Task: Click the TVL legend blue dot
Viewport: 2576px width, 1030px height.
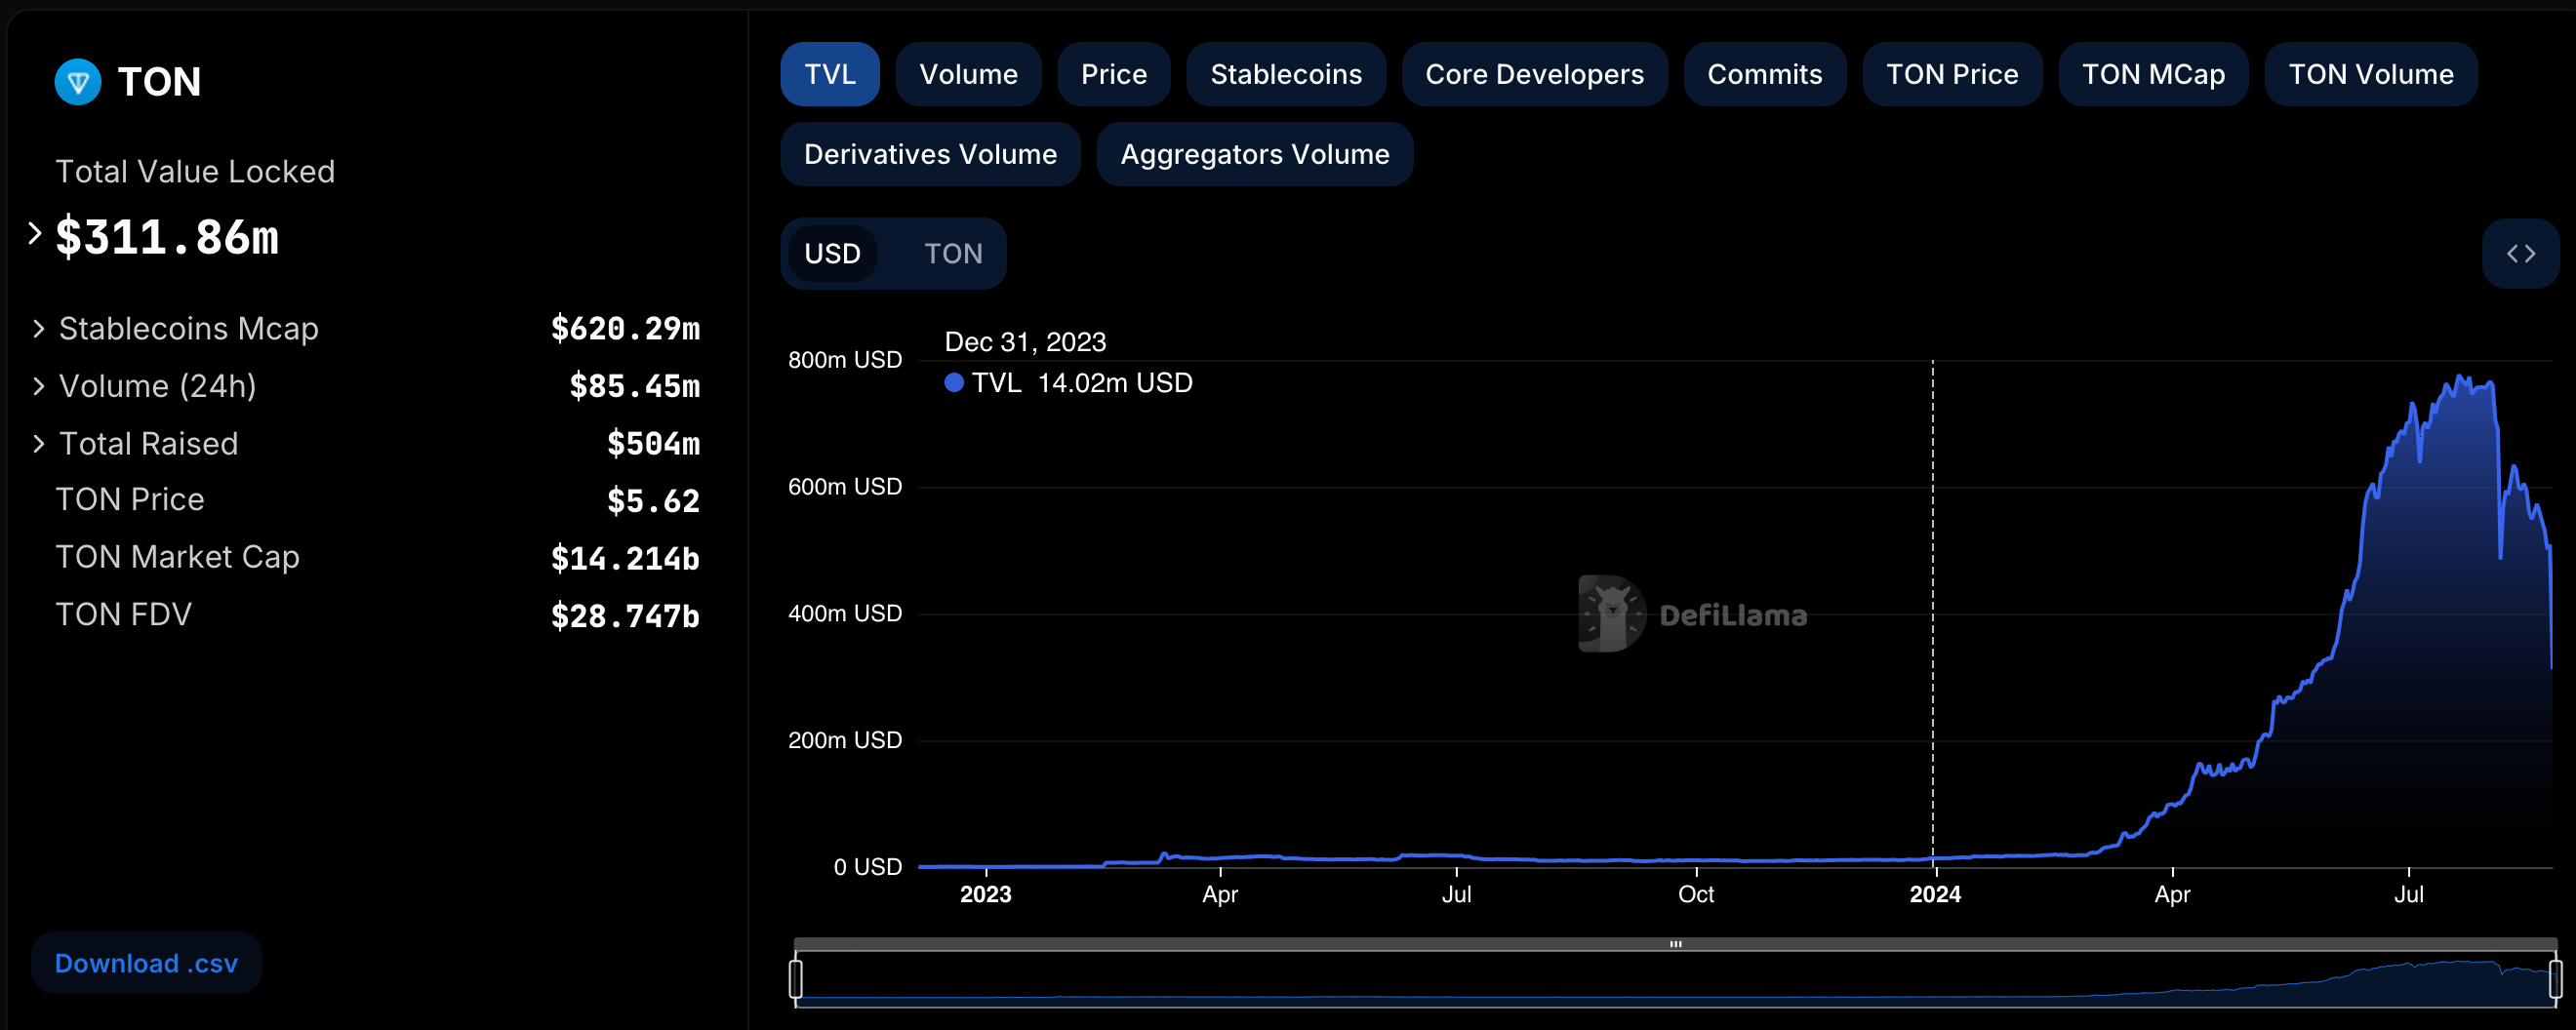Action: [954, 383]
